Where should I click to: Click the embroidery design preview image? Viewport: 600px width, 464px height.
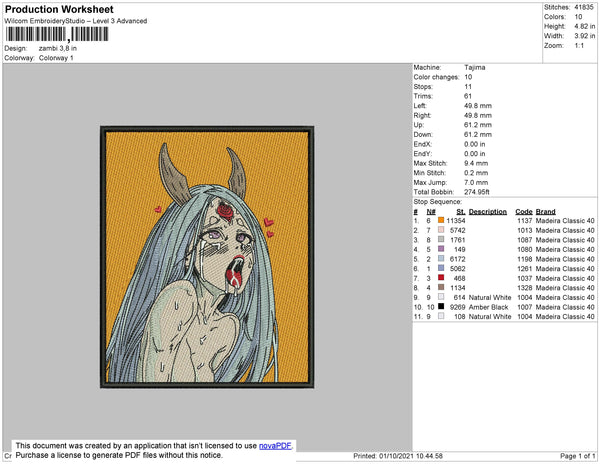(x=207, y=257)
